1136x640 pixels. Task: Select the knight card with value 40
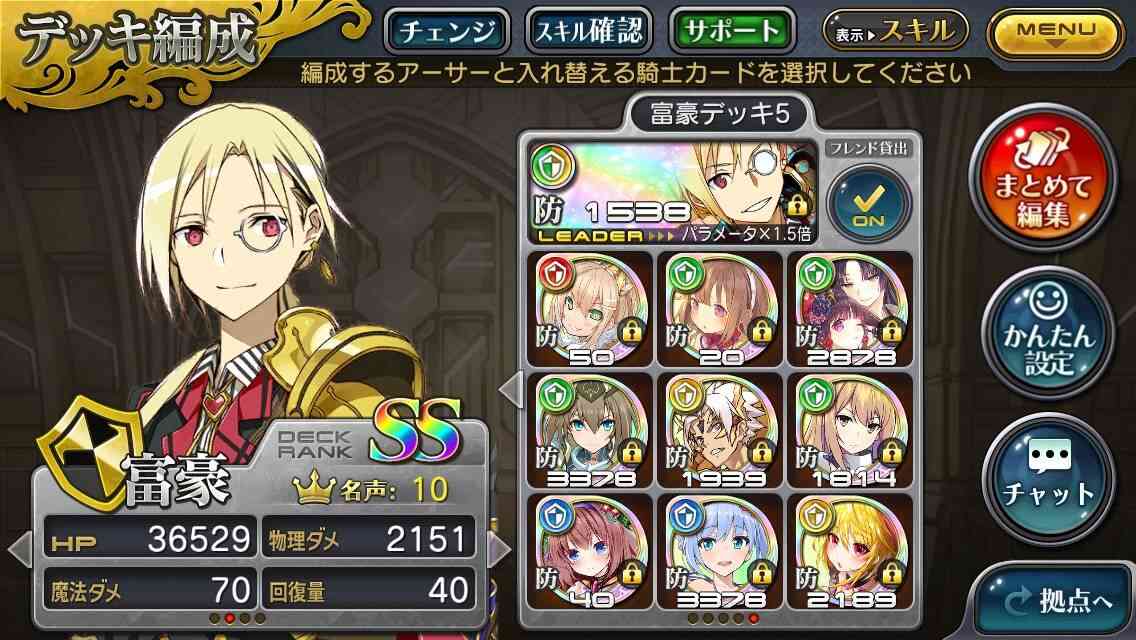(x=590, y=552)
